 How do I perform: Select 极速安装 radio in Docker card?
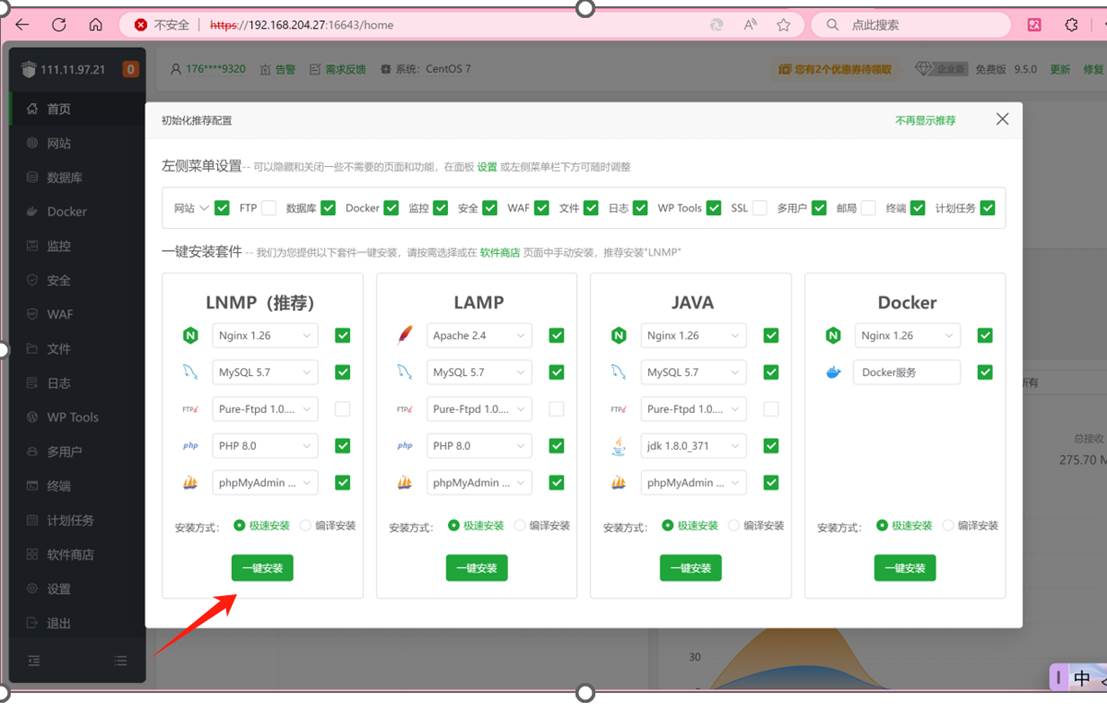coord(882,525)
